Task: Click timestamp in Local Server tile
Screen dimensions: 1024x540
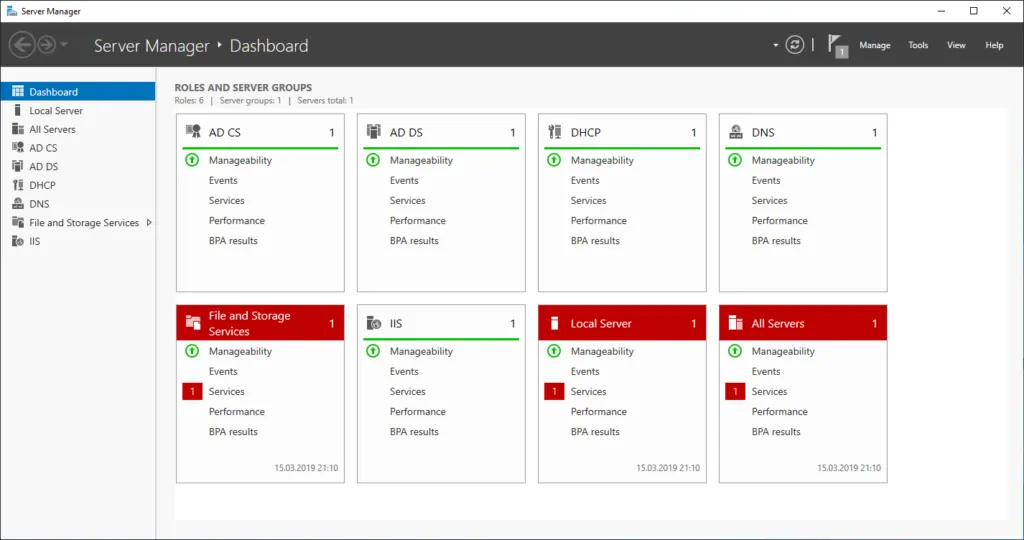Action: click(668, 468)
